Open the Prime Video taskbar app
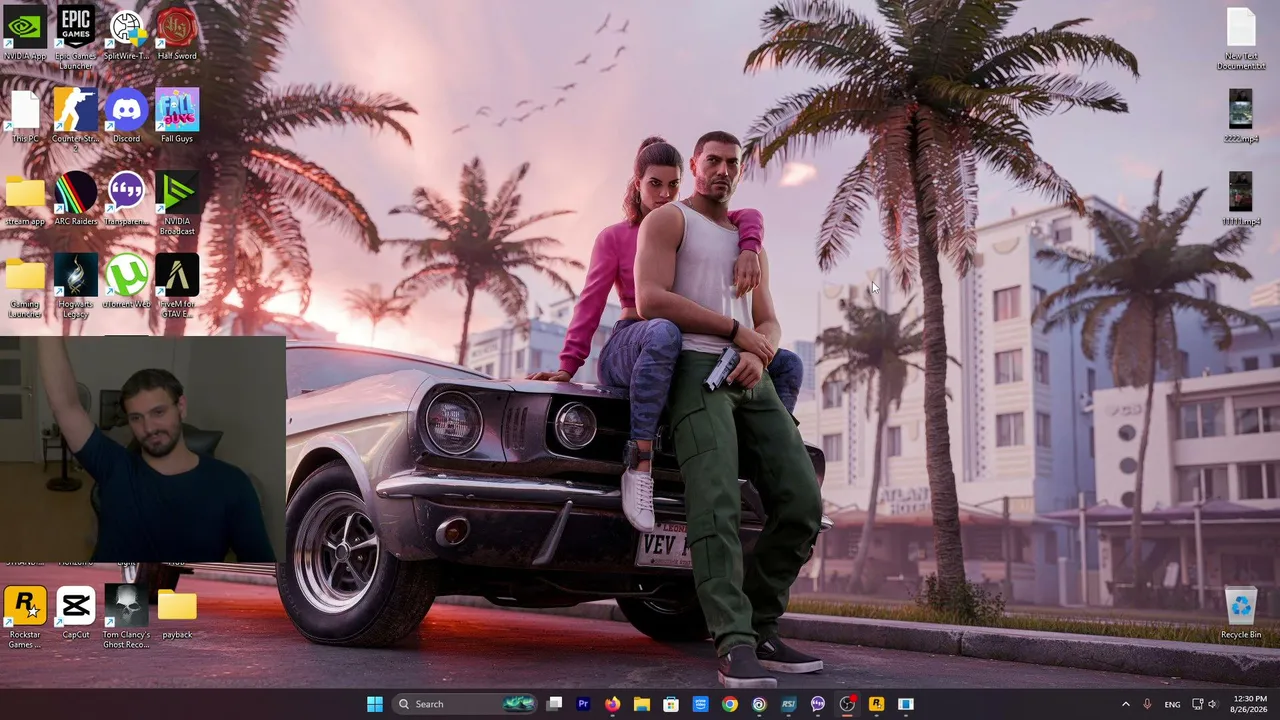This screenshot has width=1280, height=720. 700,704
